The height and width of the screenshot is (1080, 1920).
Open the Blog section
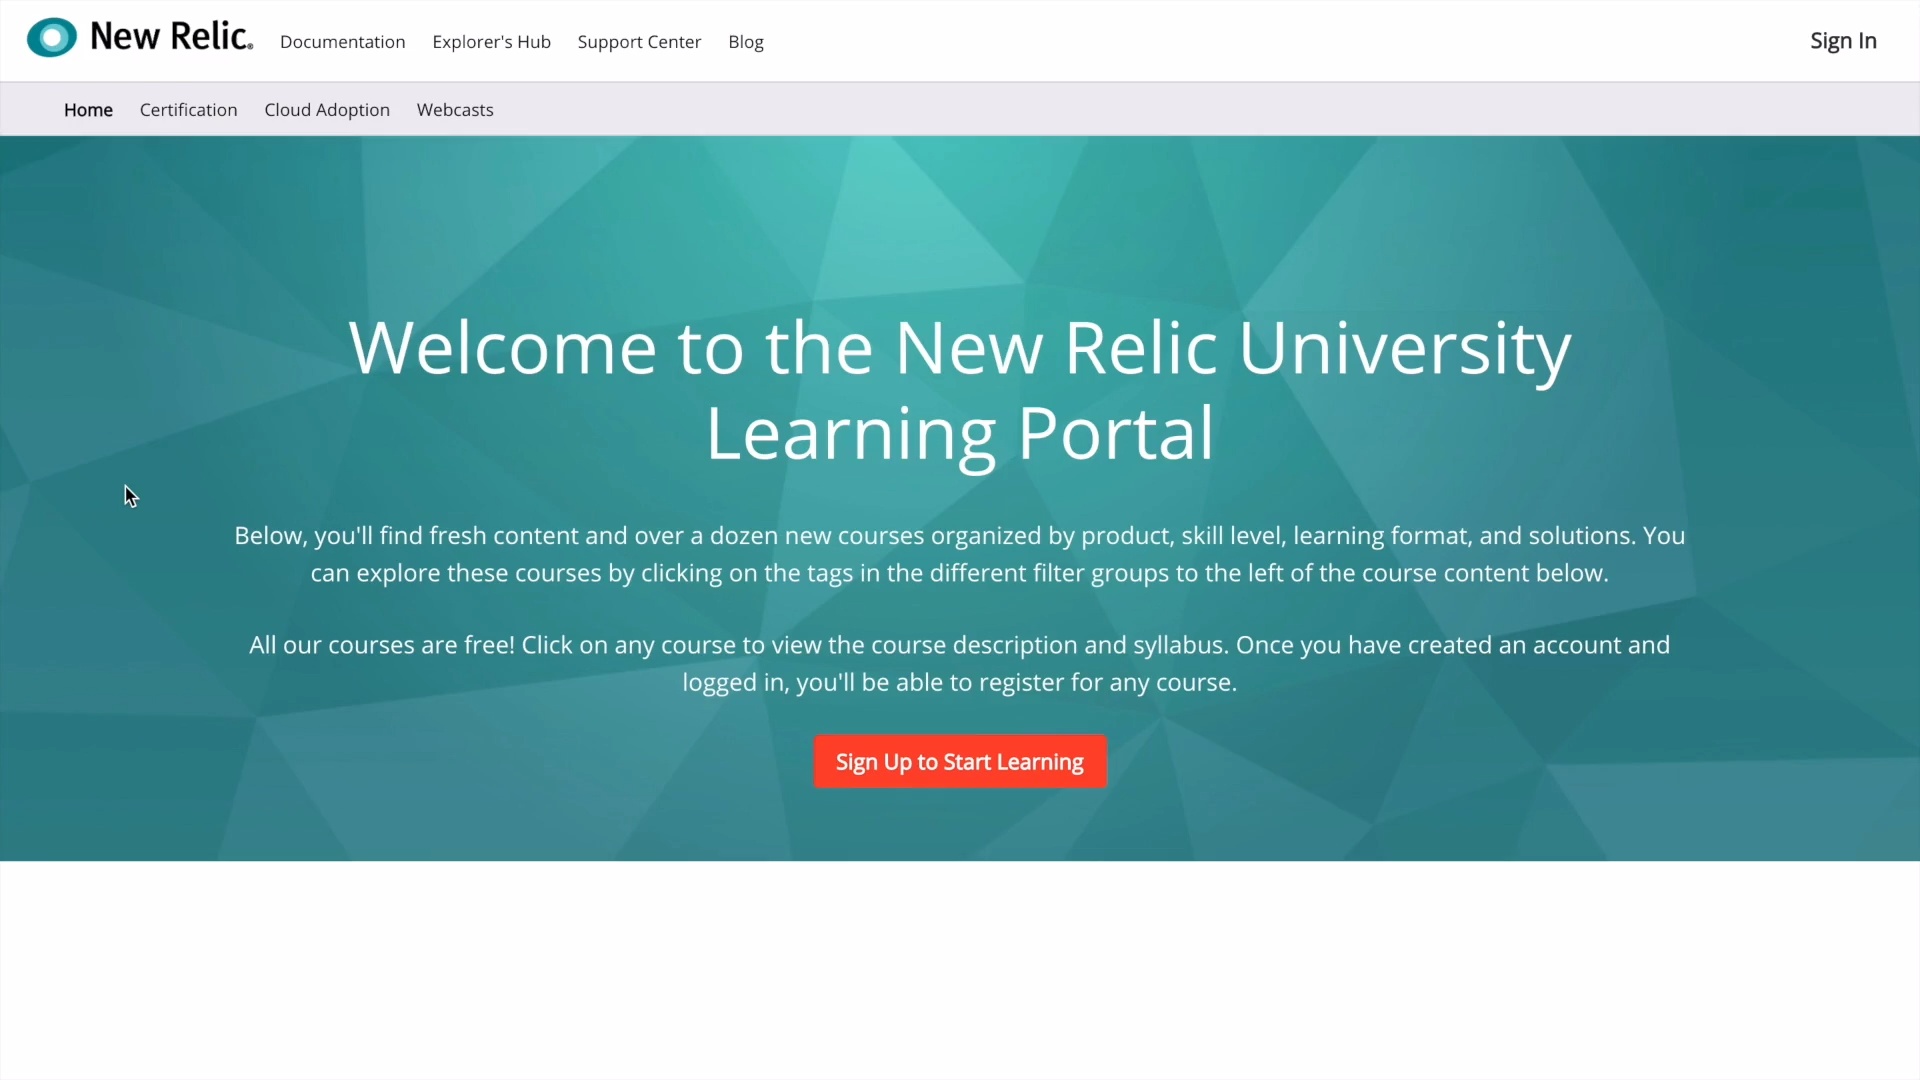click(x=746, y=41)
